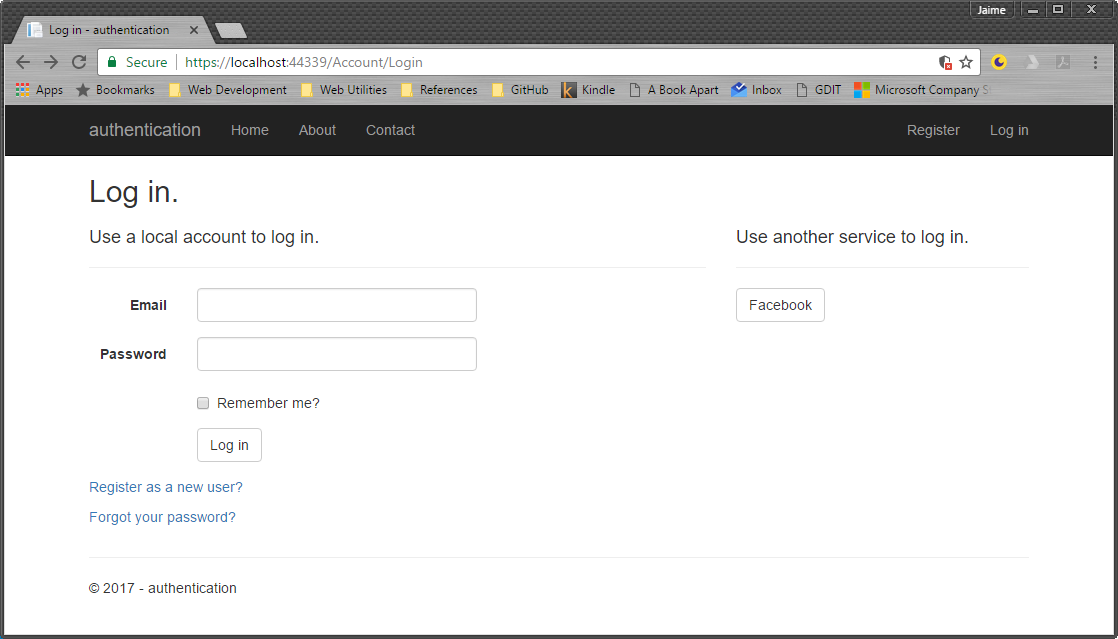
Task: Click inside the Email text field
Action: pos(337,305)
